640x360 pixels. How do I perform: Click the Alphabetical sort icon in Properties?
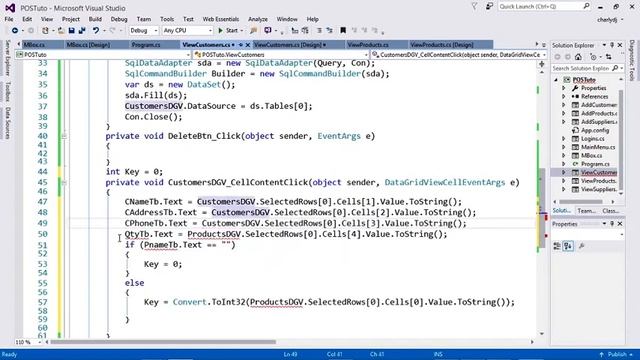[568, 246]
